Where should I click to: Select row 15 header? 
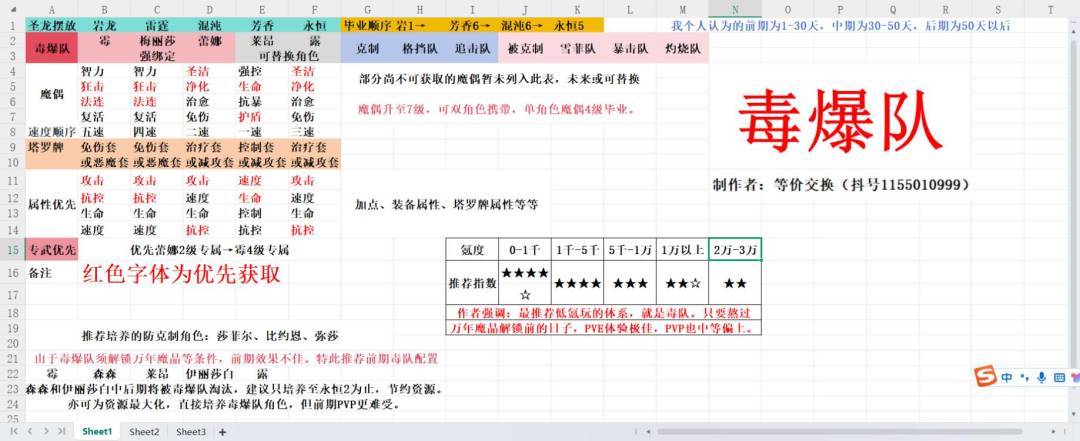coord(12,249)
